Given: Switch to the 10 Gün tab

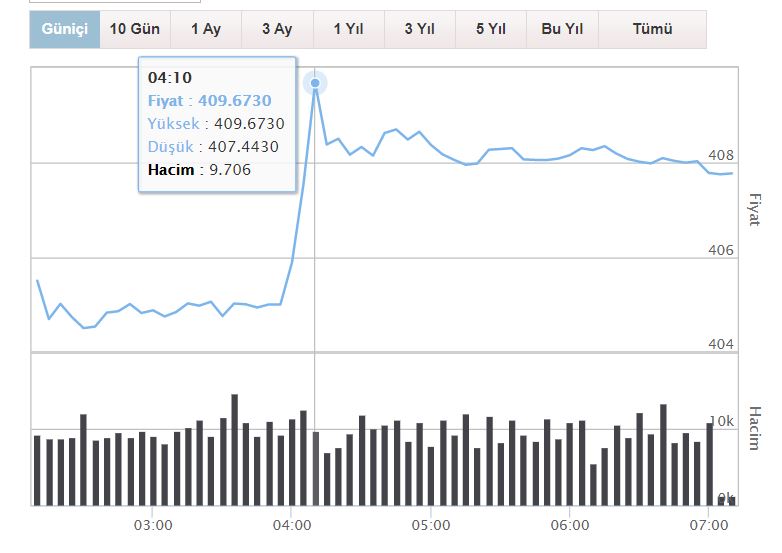Looking at the screenshot, I should (135, 29).
